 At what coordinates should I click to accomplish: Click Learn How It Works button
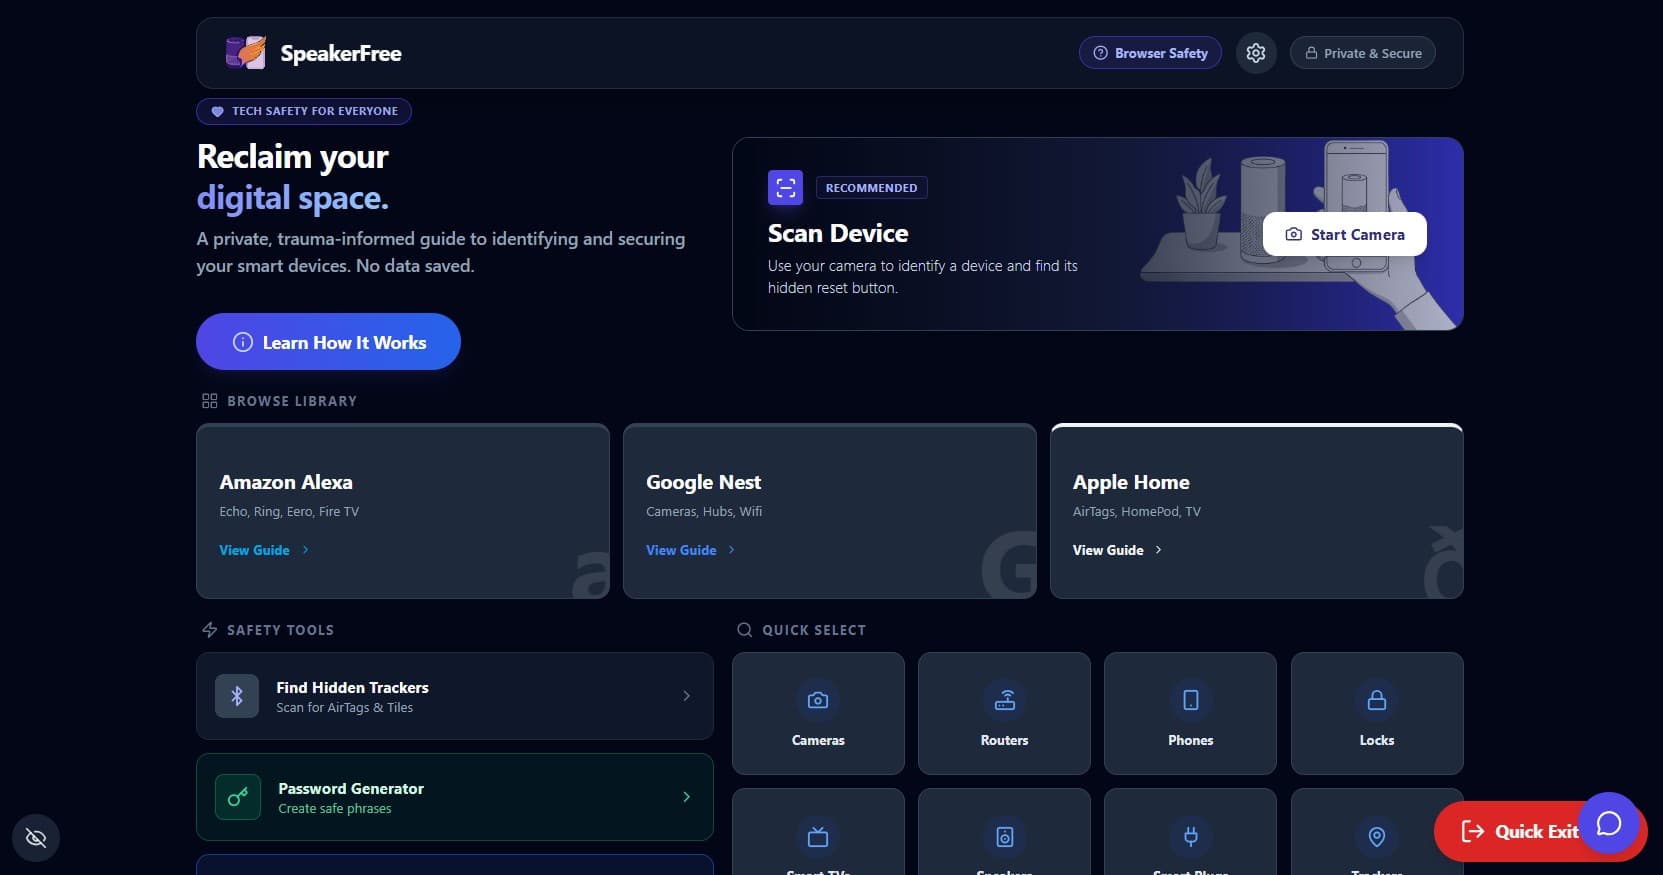(x=328, y=342)
